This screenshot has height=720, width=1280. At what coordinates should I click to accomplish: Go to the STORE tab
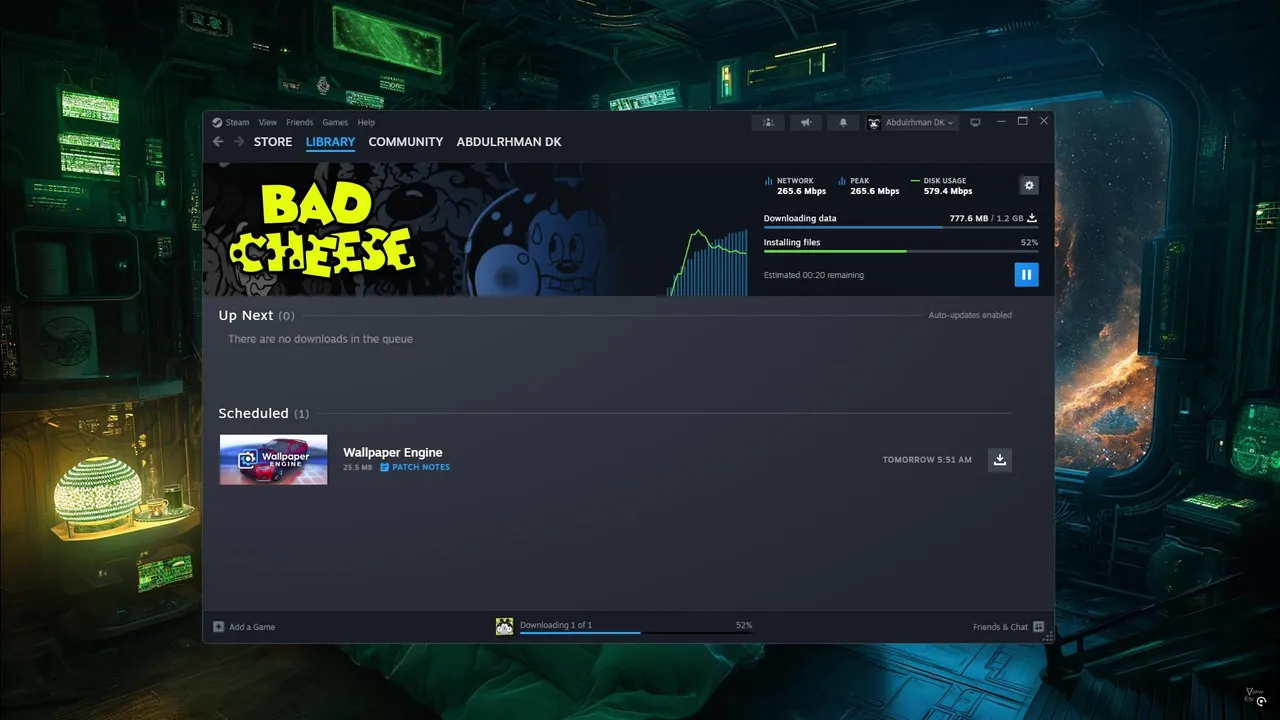coord(273,142)
